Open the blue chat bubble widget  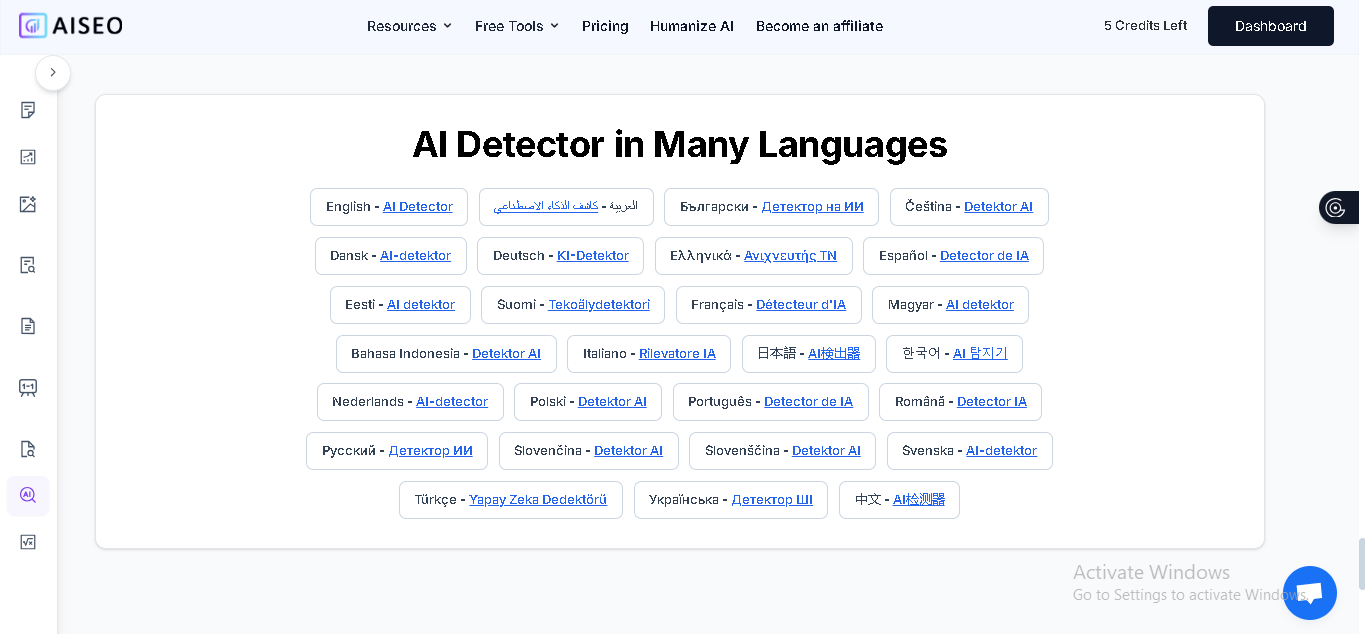pyautogui.click(x=1310, y=593)
